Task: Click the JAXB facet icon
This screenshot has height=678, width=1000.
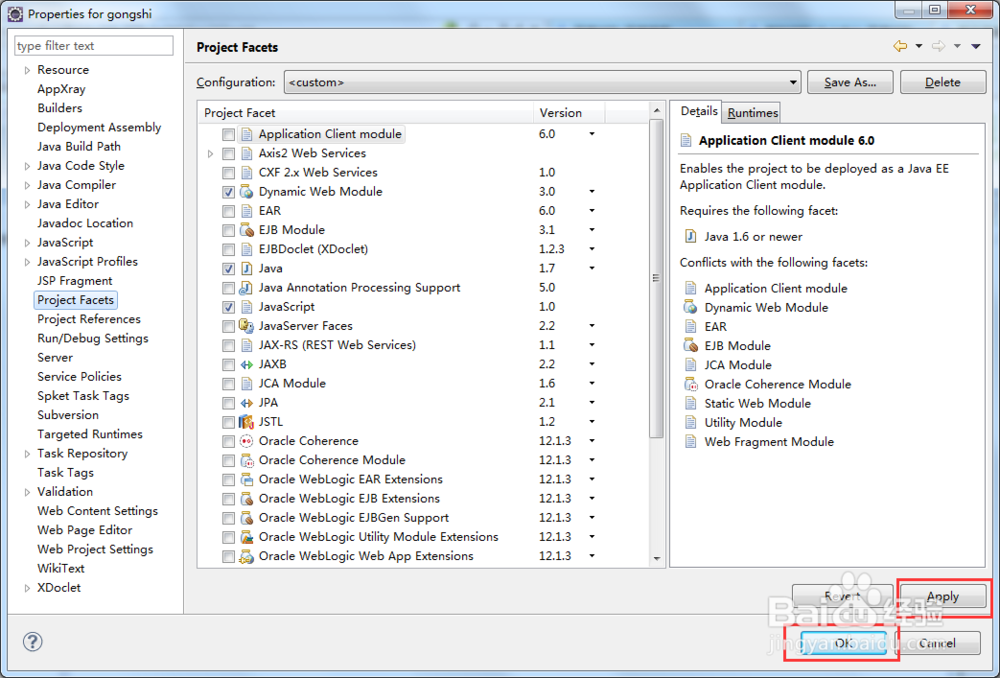Action: [x=246, y=364]
